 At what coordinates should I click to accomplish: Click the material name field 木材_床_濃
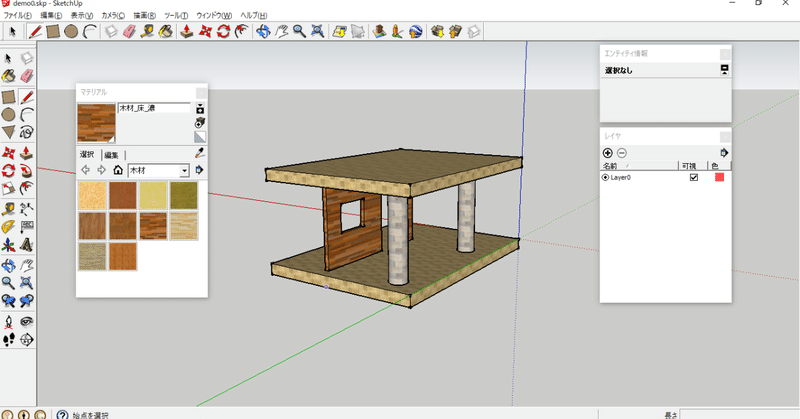(152, 107)
